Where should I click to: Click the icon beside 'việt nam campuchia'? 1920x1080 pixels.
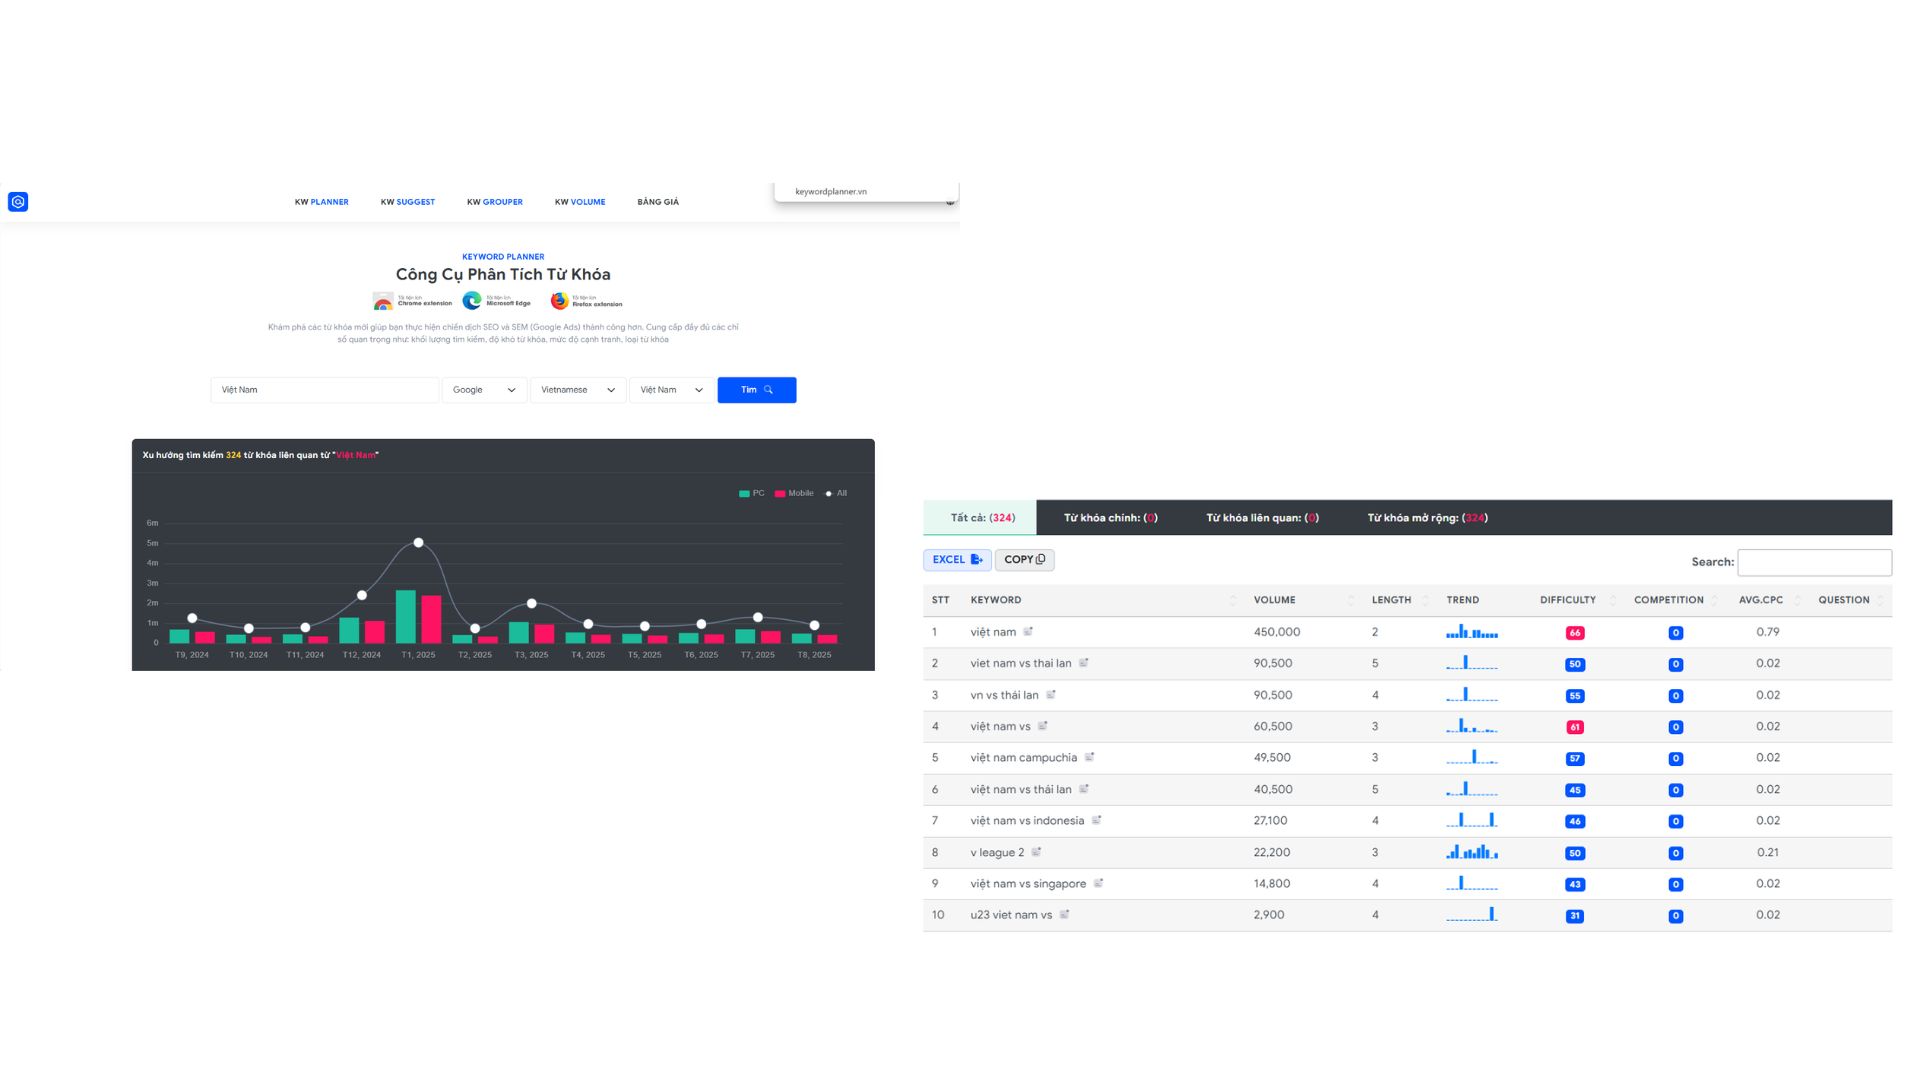coord(1089,757)
